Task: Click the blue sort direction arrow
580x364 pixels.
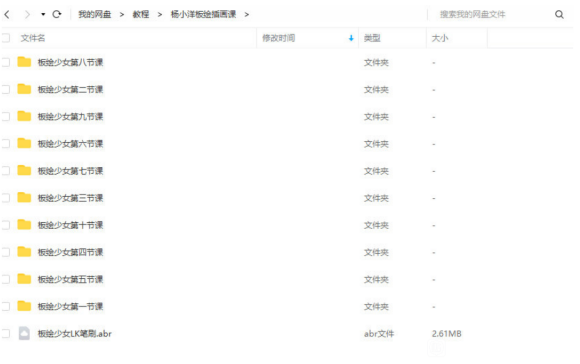Action: tap(351, 38)
